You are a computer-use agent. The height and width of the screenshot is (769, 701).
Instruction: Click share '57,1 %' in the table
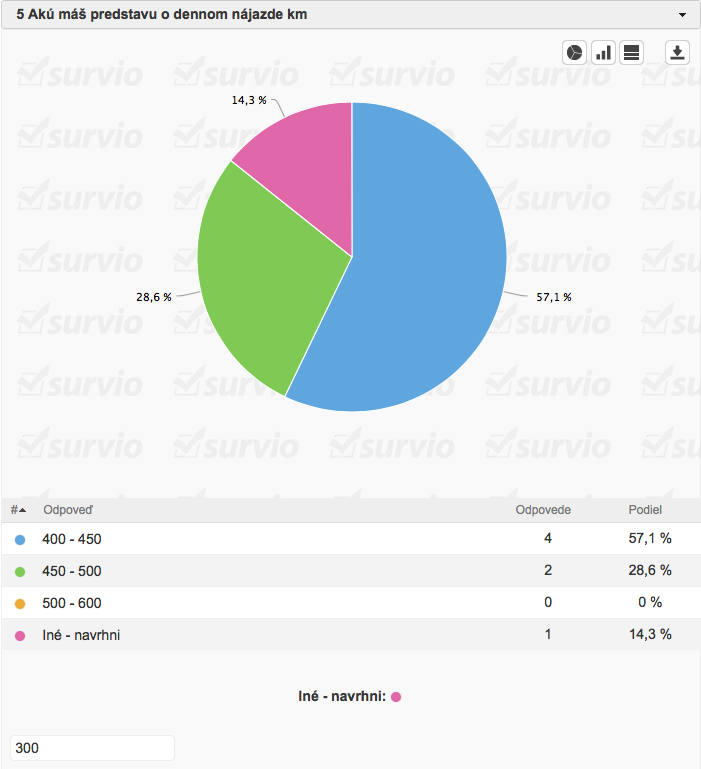pyautogui.click(x=650, y=538)
